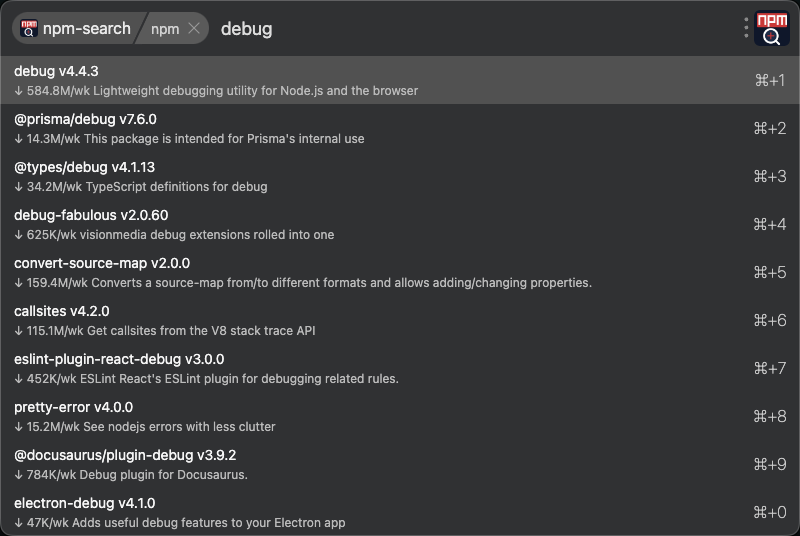Open the vertical three-dot options menu
This screenshot has width=800, height=536.
coord(746,28)
